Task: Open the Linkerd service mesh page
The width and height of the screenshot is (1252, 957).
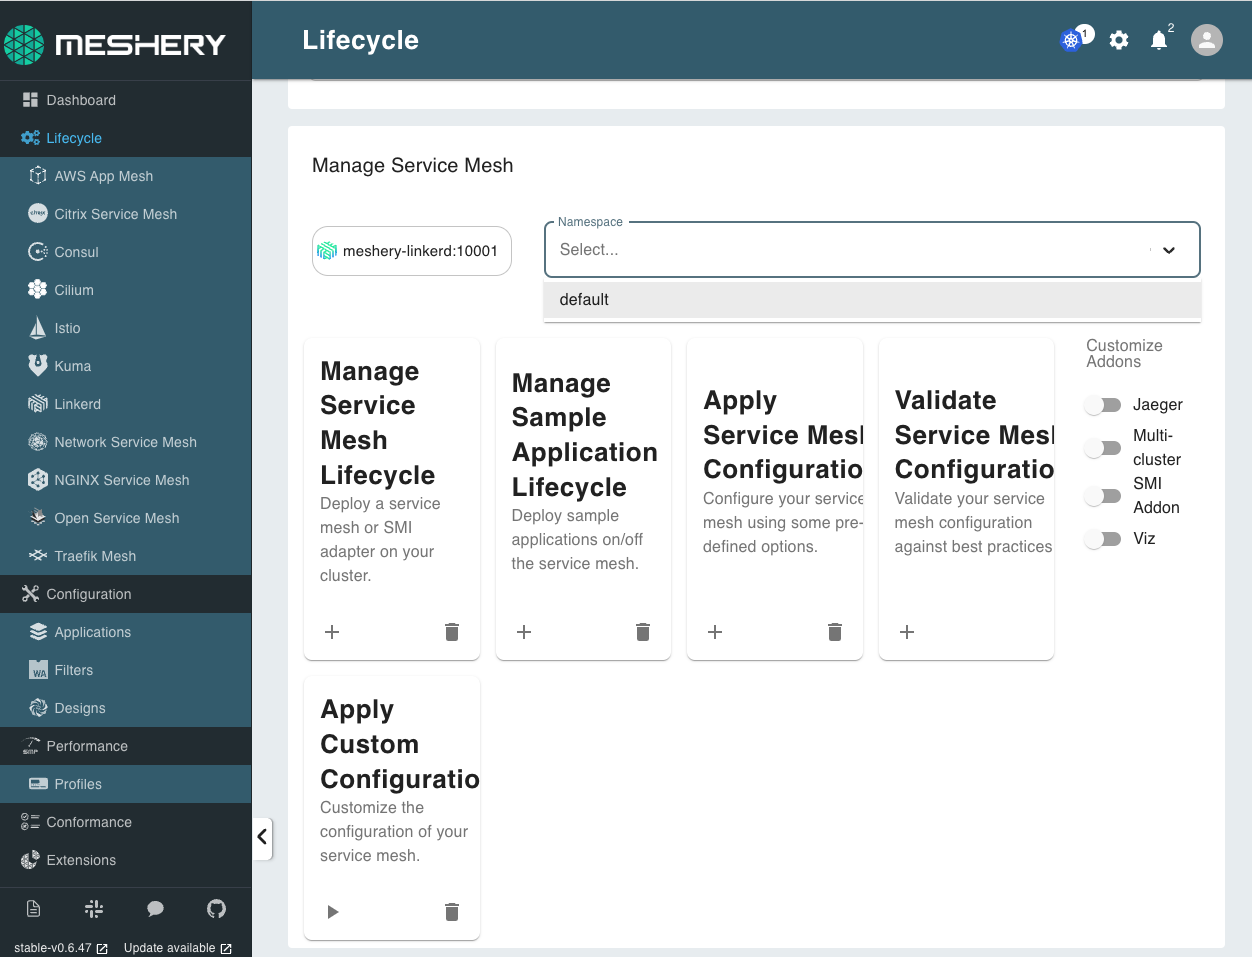Action: coord(76,404)
